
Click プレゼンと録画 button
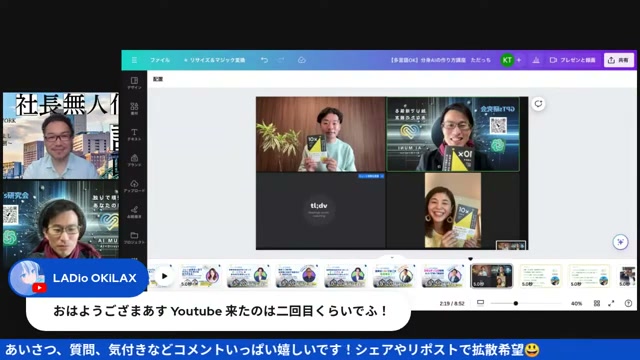pos(573,60)
